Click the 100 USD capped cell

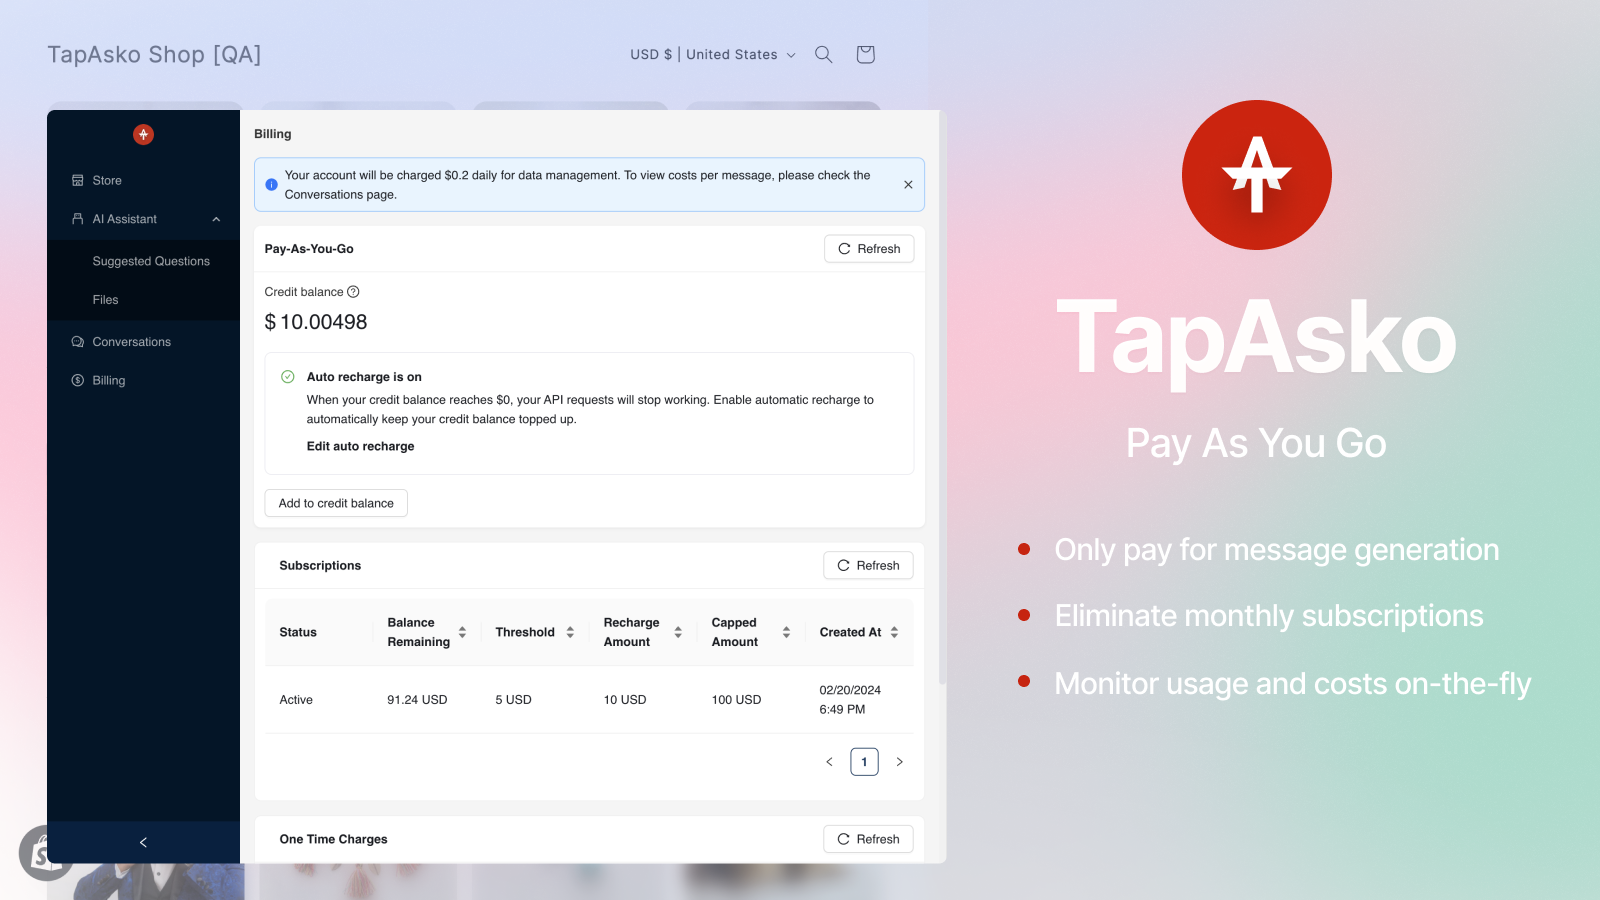(736, 700)
